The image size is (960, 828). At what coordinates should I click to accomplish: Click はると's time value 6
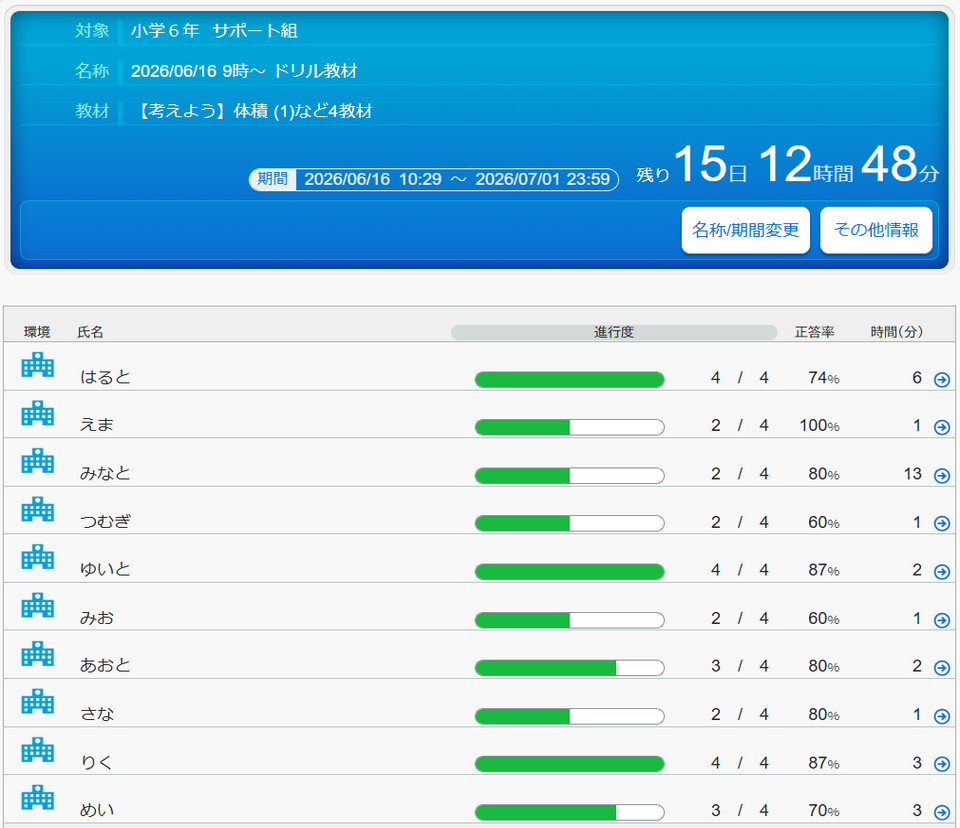click(917, 377)
